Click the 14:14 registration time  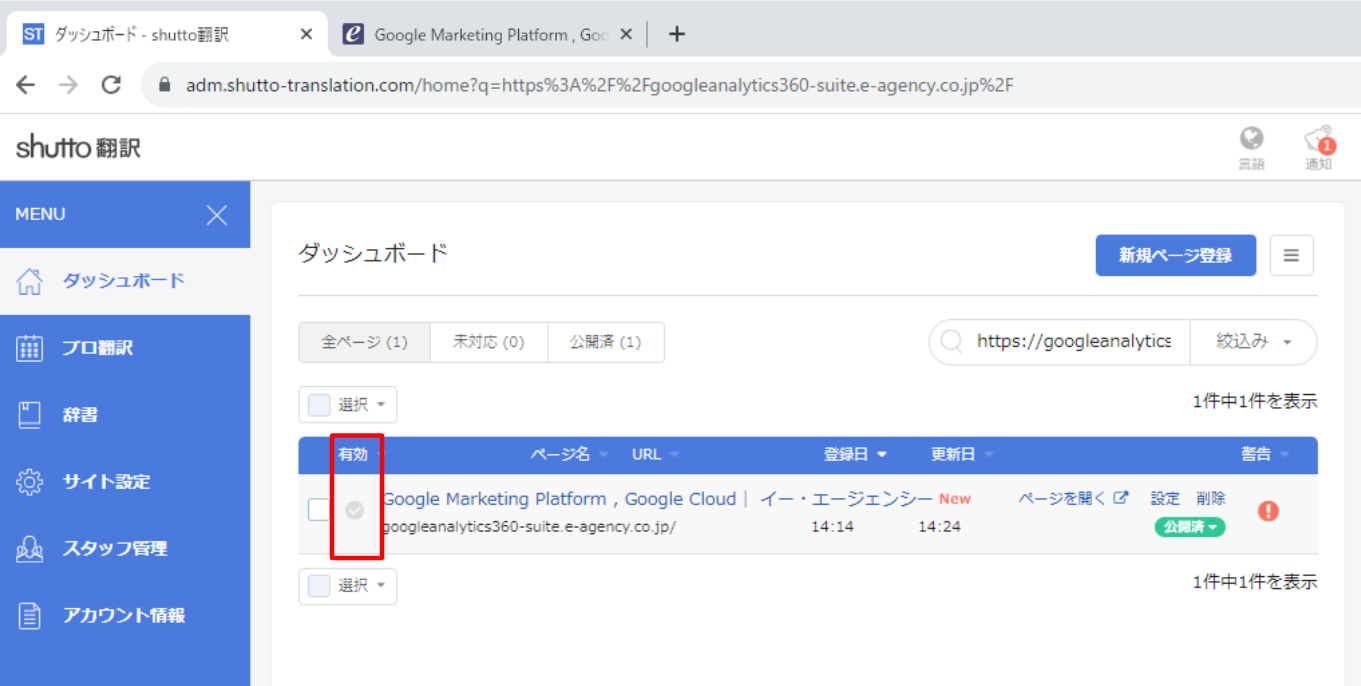(x=832, y=527)
